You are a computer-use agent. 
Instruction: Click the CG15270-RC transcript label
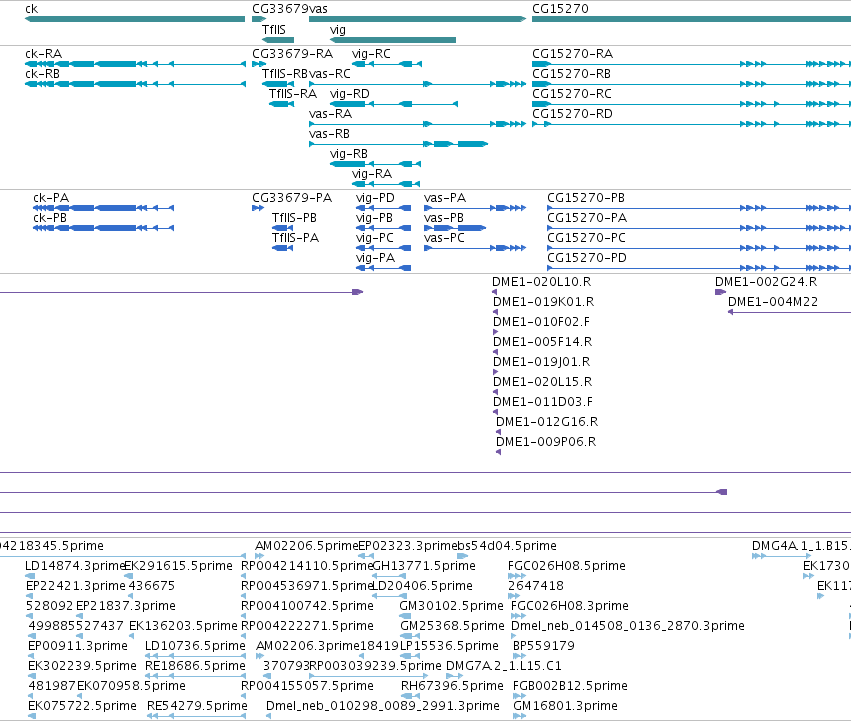coord(572,94)
